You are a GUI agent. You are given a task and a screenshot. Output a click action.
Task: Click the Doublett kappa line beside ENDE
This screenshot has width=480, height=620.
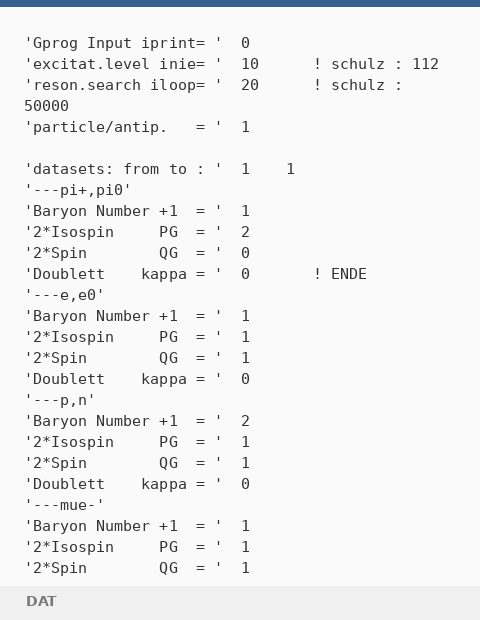[137, 274]
